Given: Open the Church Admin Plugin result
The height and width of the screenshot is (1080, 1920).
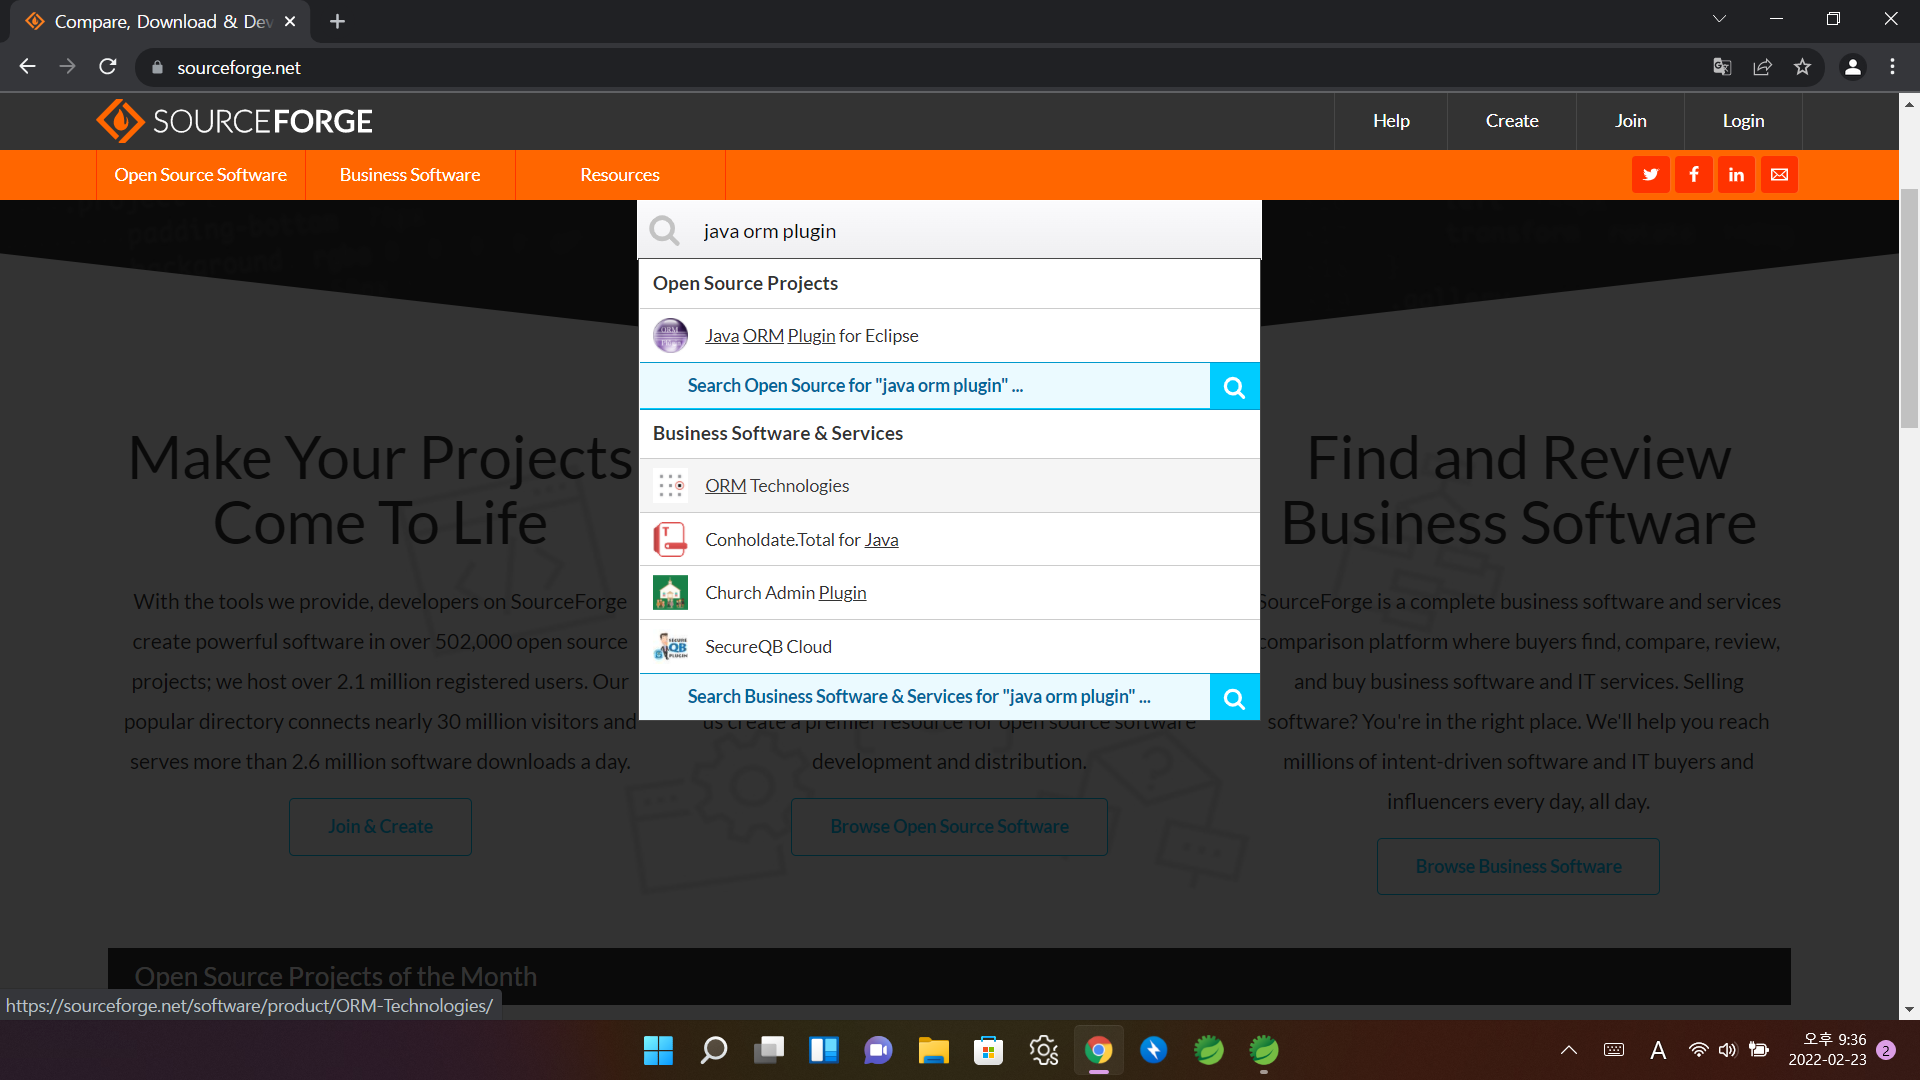Looking at the screenshot, I should point(785,593).
